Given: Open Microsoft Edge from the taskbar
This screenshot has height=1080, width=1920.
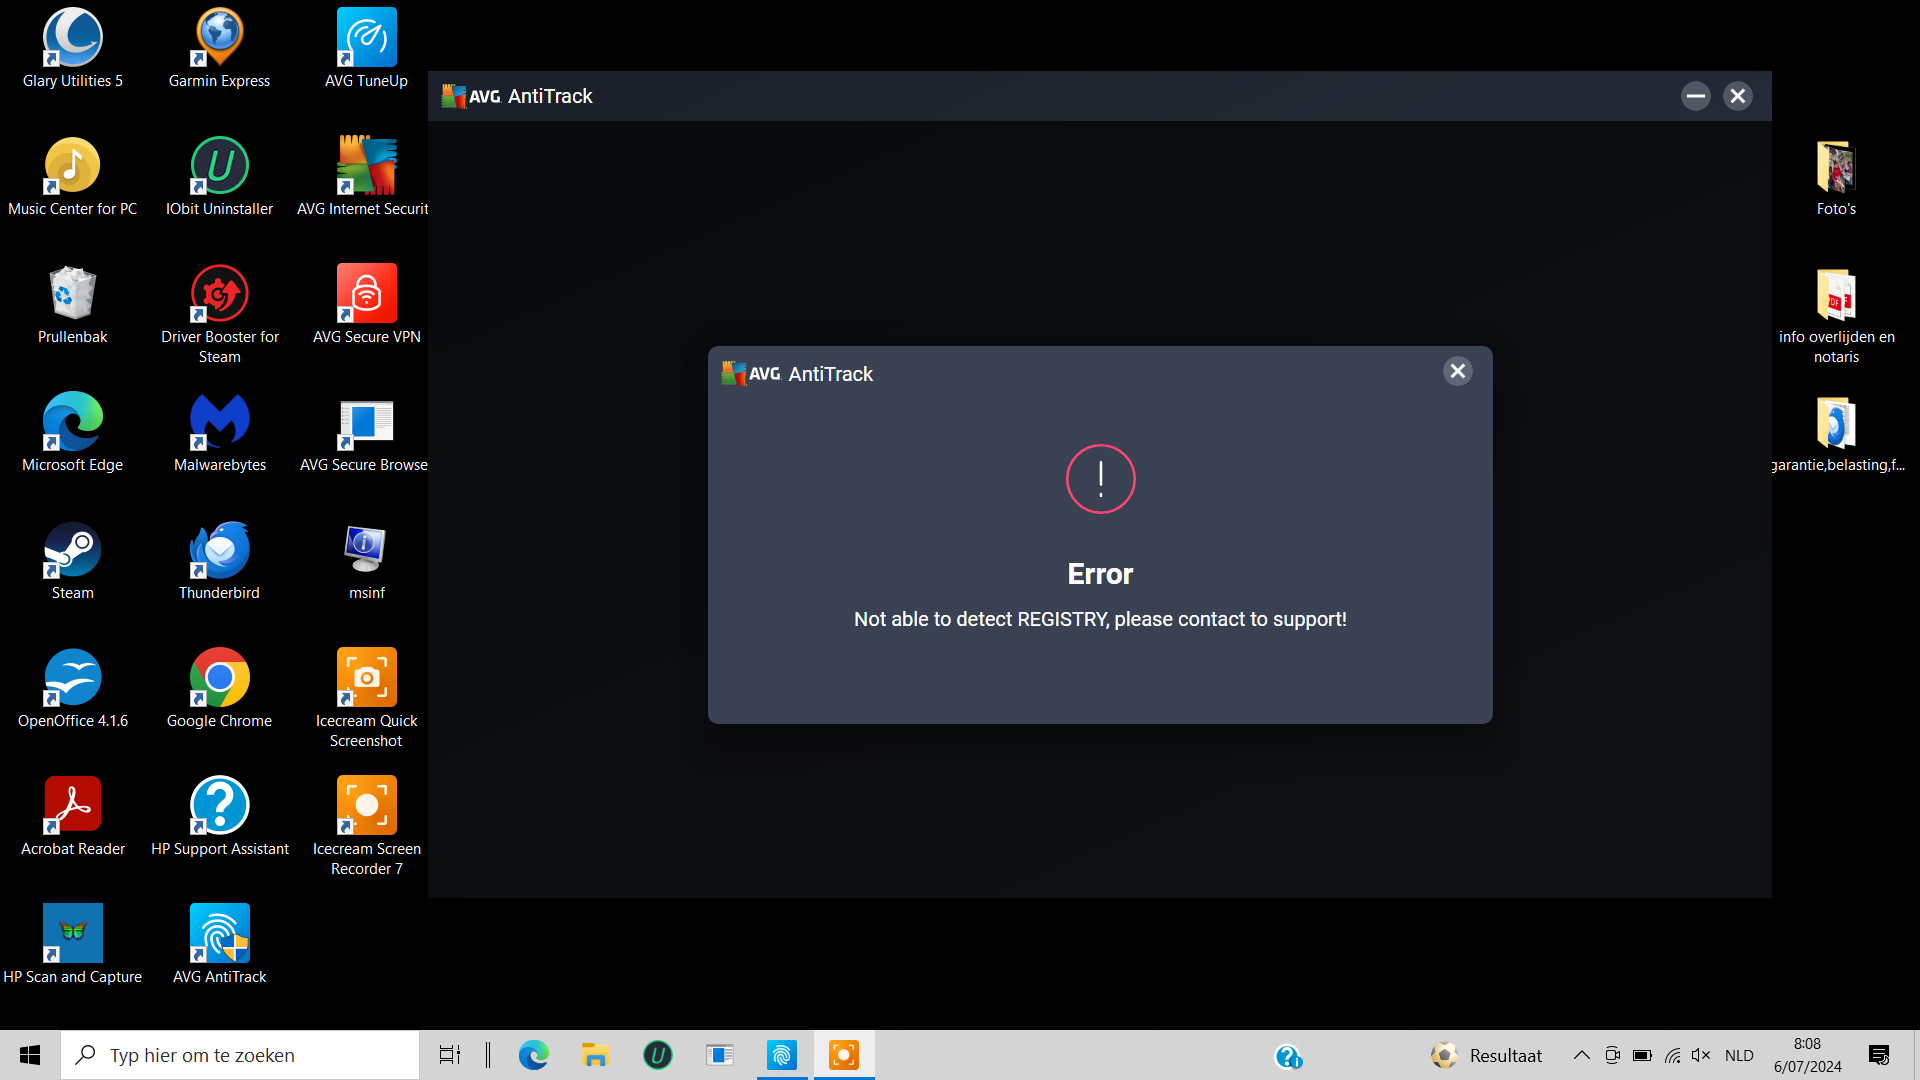Looking at the screenshot, I should coord(534,1055).
